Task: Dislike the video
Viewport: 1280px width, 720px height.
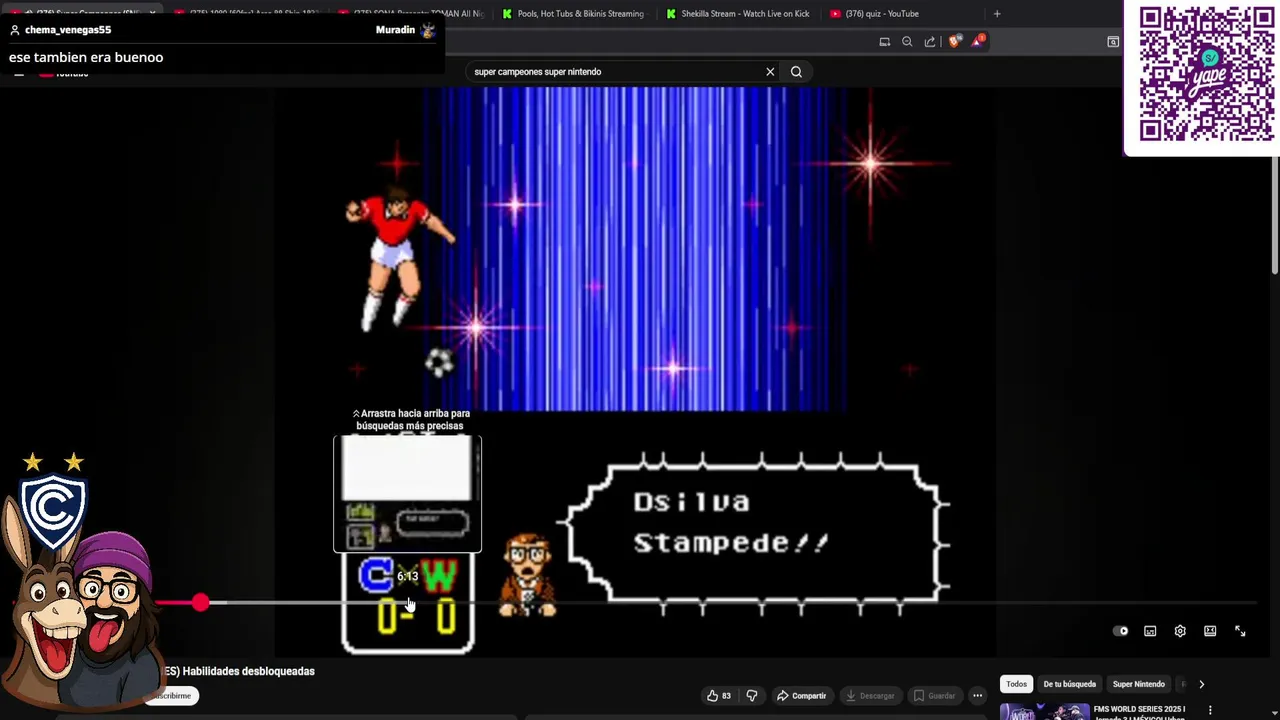Action: point(752,696)
